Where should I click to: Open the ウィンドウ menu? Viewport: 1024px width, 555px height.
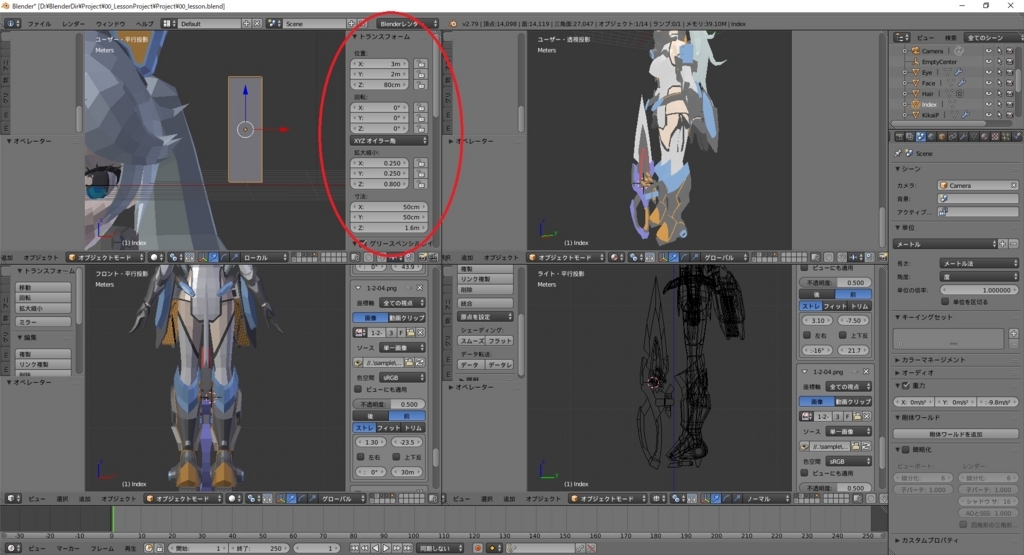coord(110,24)
